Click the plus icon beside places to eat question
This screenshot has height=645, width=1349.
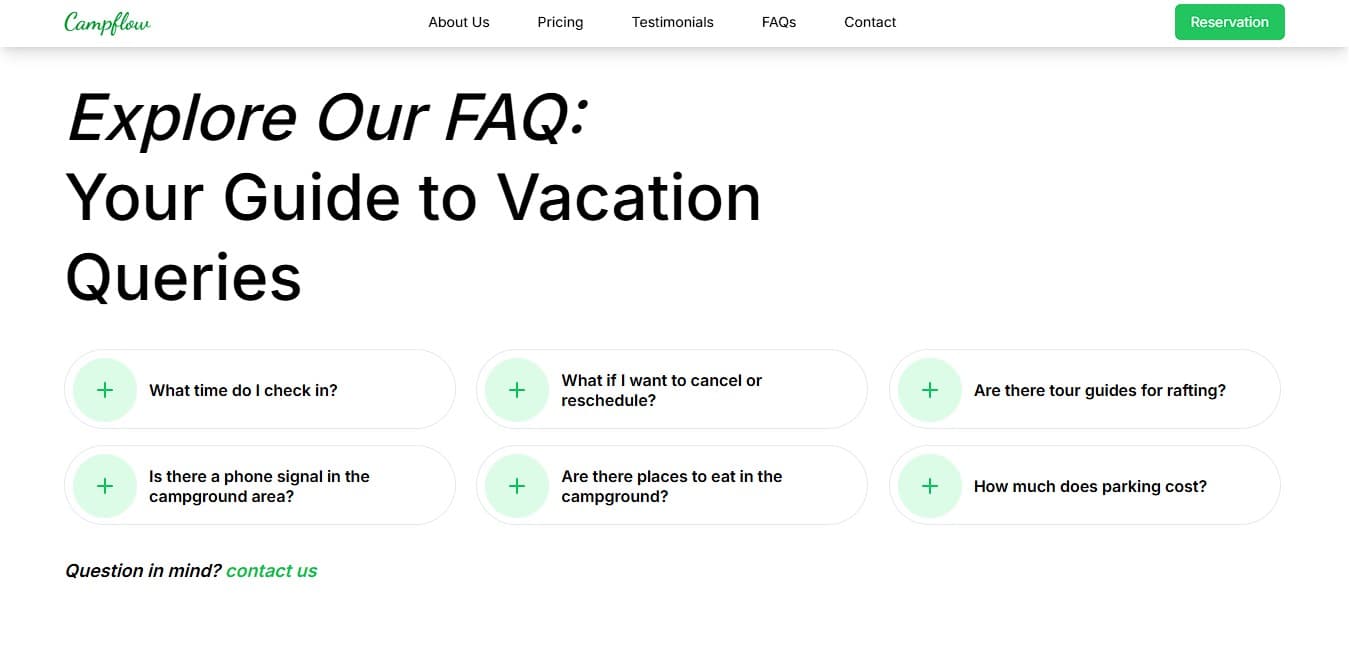517,486
